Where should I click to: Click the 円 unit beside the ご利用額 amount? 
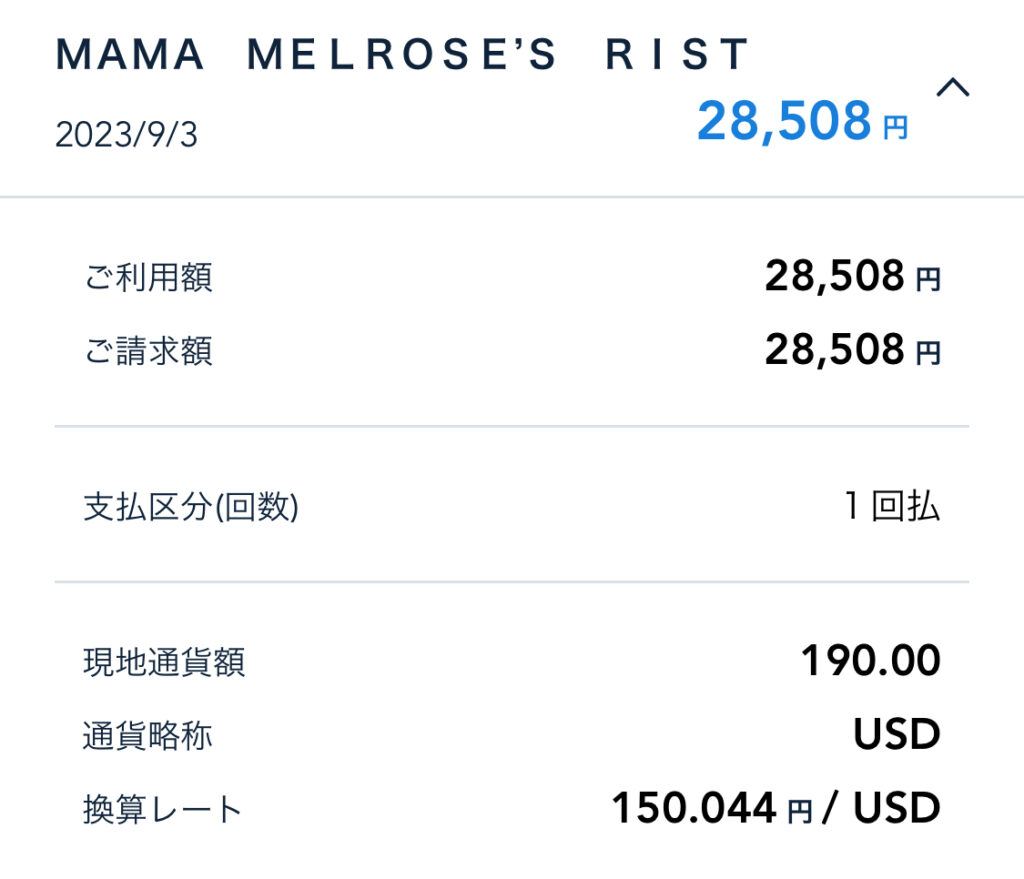928,280
